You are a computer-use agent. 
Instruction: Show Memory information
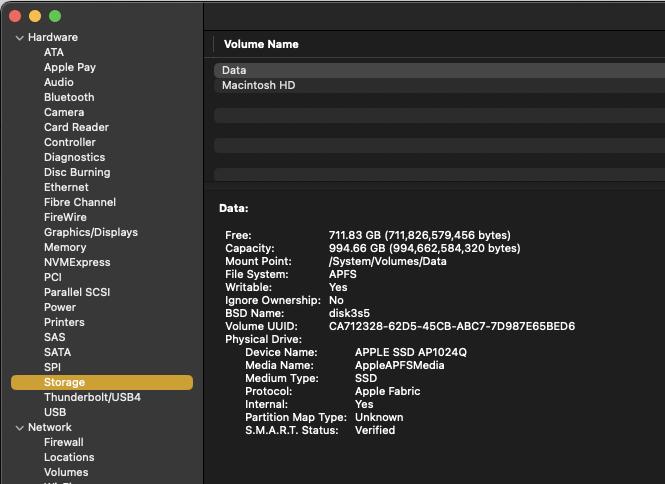[65, 247]
